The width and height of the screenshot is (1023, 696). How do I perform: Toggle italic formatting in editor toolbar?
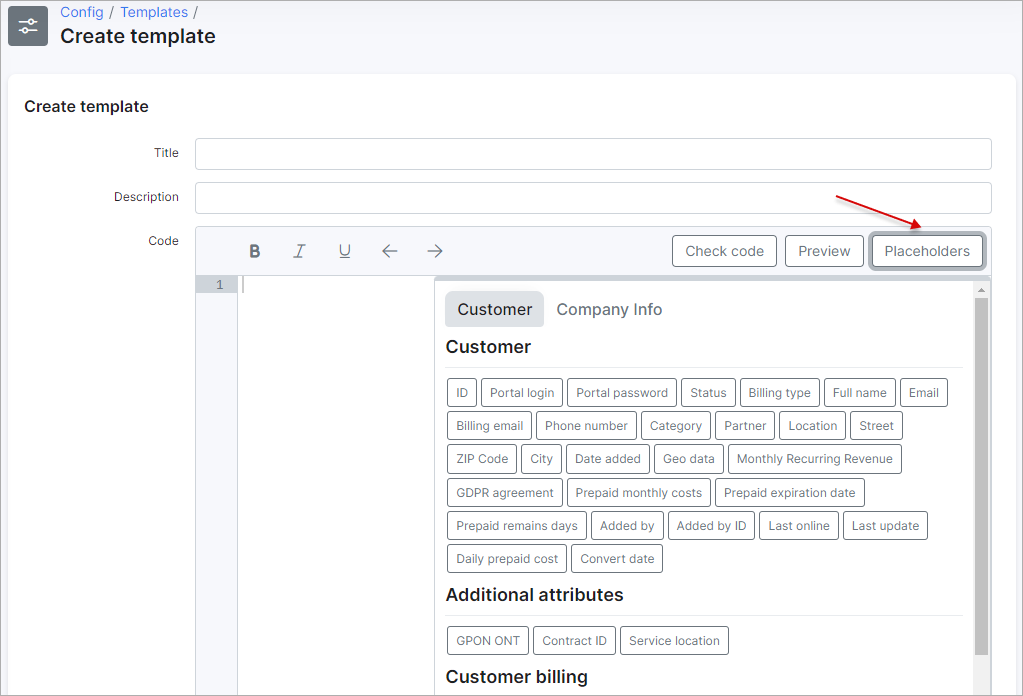tap(299, 251)
